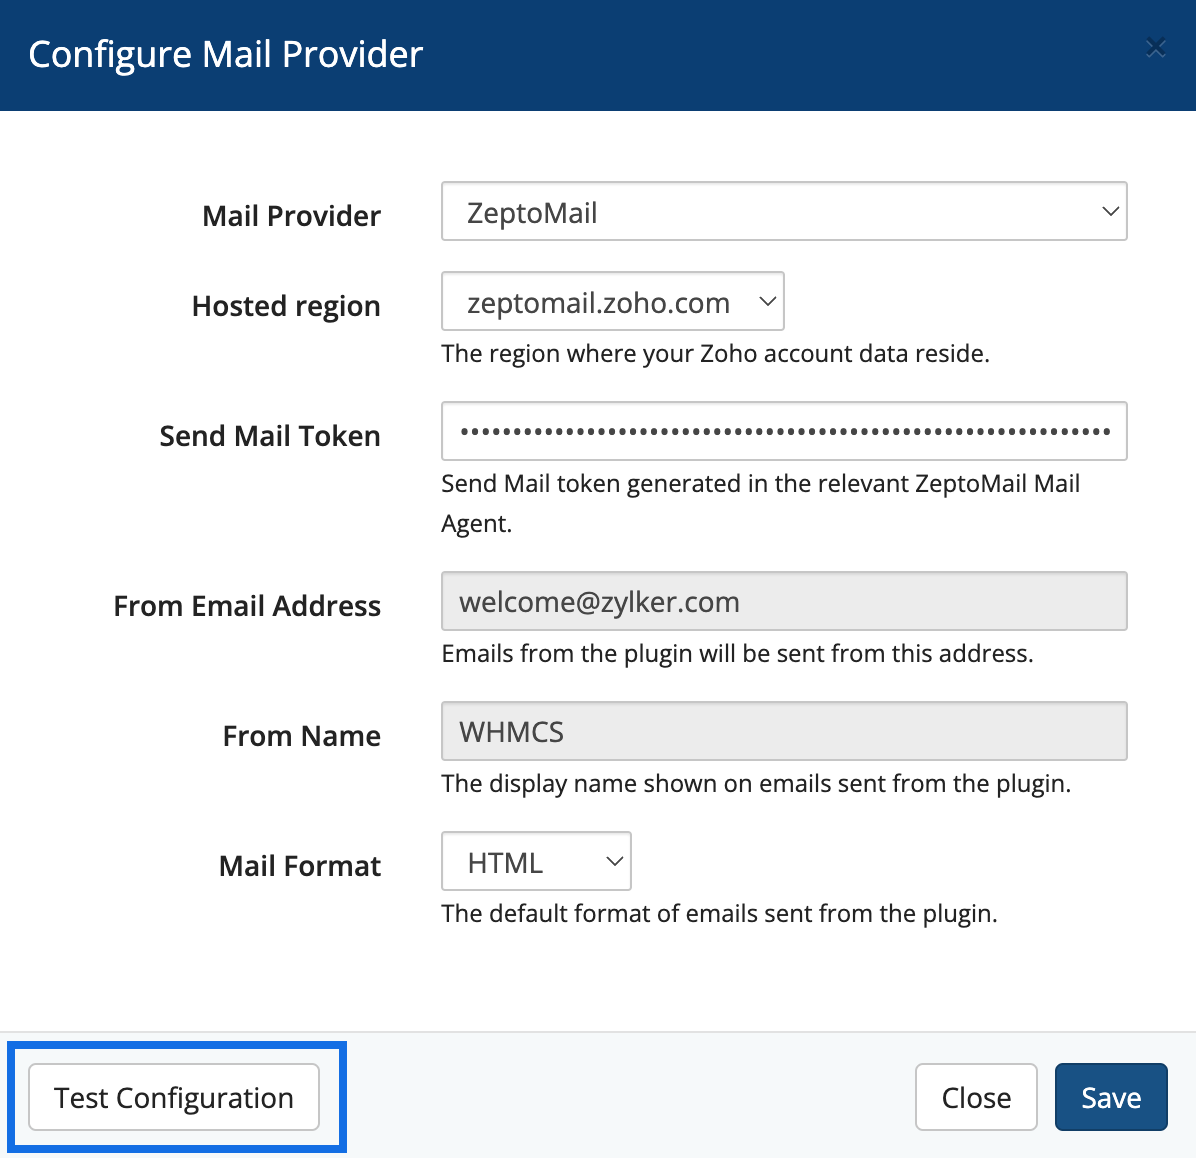Click the From Name field containing WHMCS
The width and height of the screenshot is (1196, 1158).
click(x=784, y=732)
